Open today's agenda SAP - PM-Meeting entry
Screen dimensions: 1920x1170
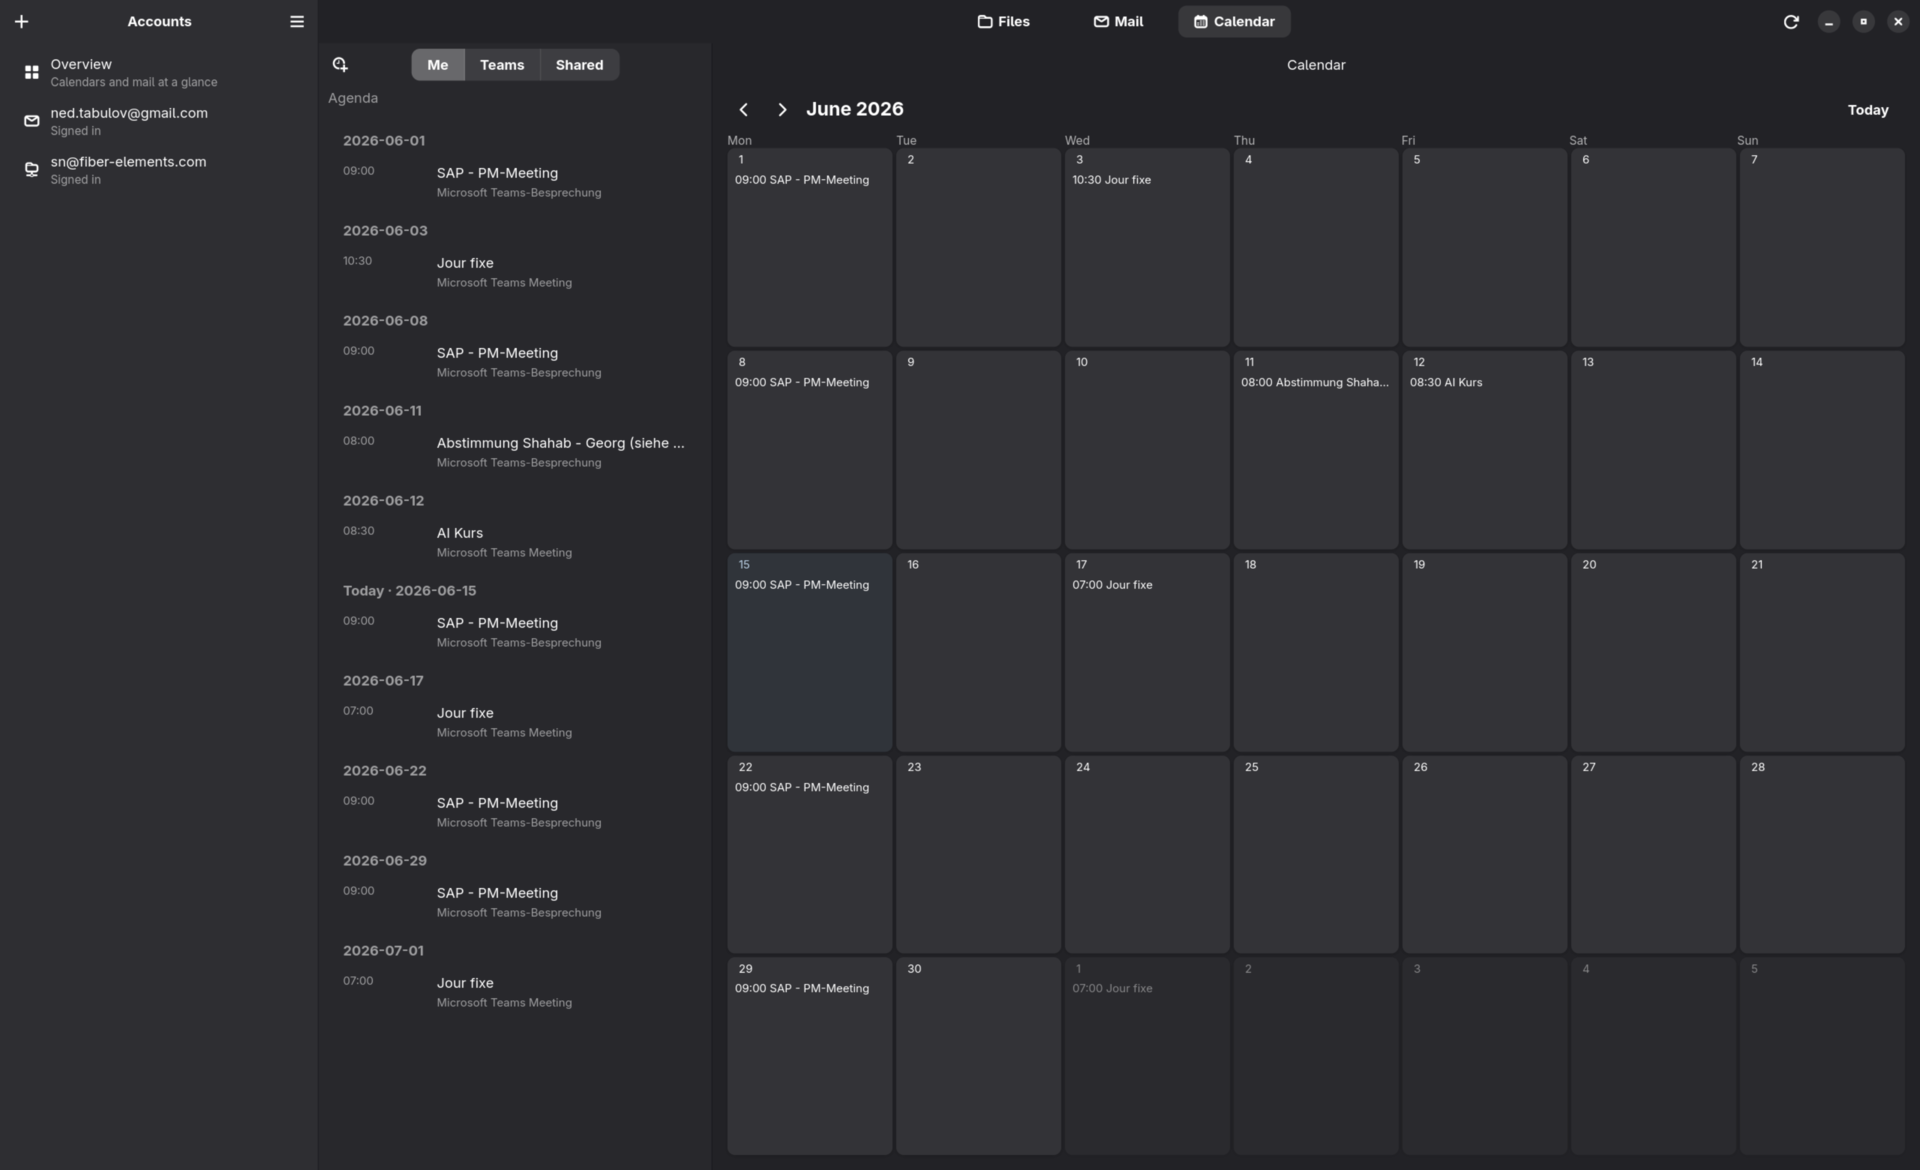click(x=514, y=631)
